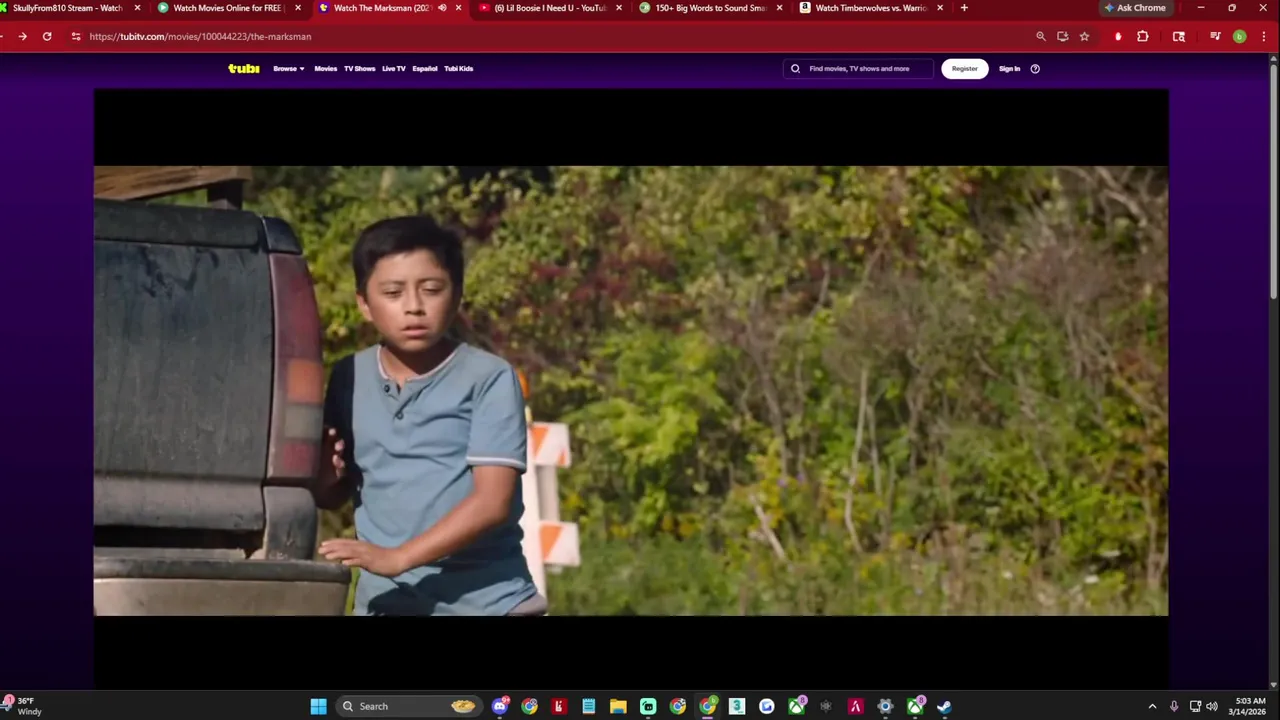Open the Windows Start menu
The height and width of the screenshot is (720, 1280).
tap(318, 706)
